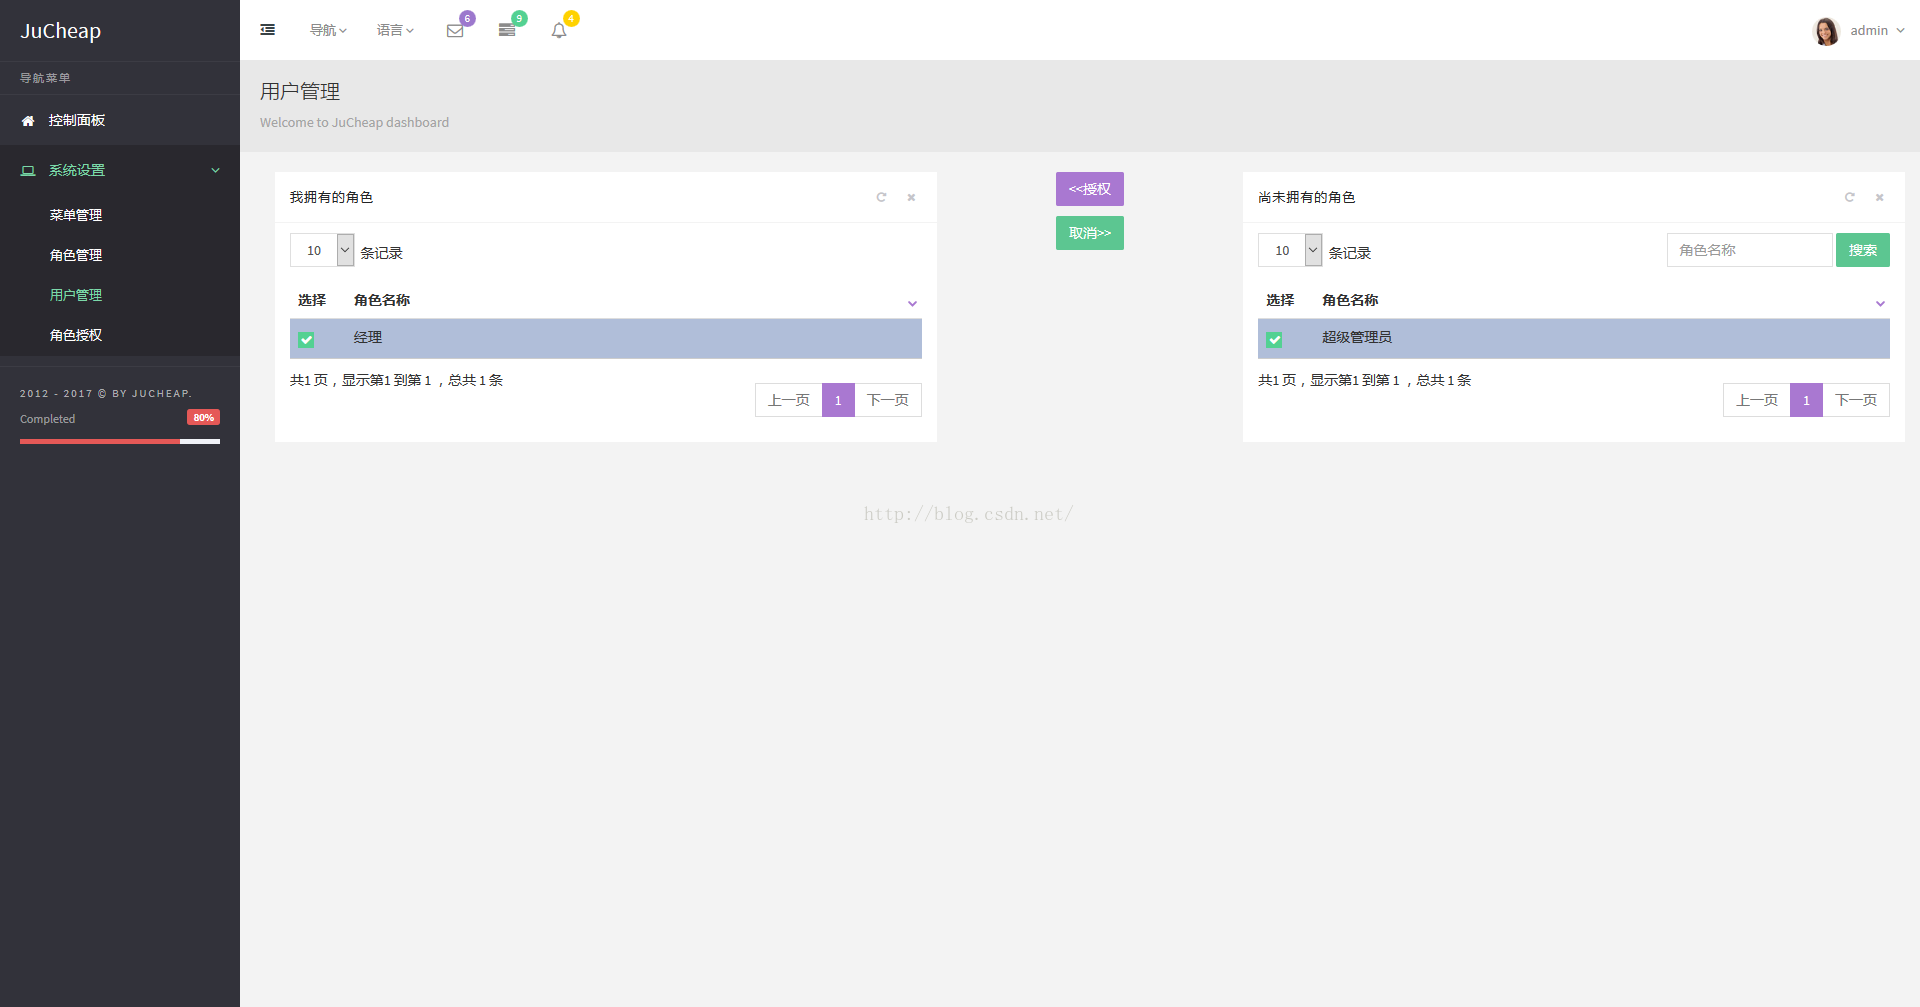The height and width of the screenshot is (1007, 1920).
Task: Open records-per-page dropdown in 我拥有的角色
Action: pos(322,250)
